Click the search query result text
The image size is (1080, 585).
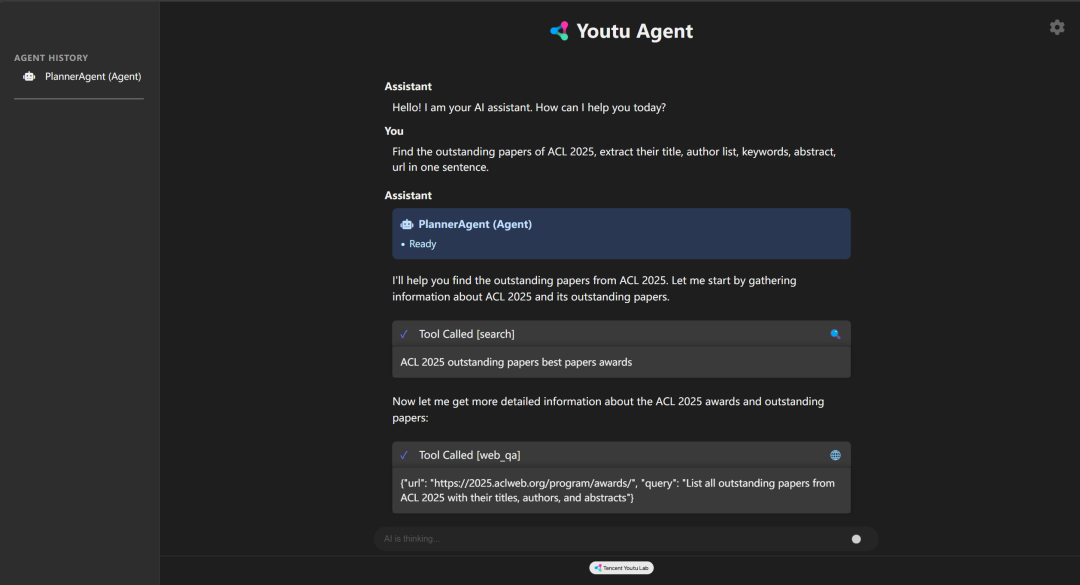[x=516, y=362]
